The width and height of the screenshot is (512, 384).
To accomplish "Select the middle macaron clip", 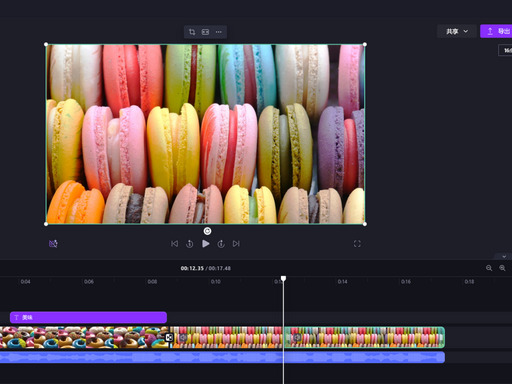I will click(x=227, y=337).
